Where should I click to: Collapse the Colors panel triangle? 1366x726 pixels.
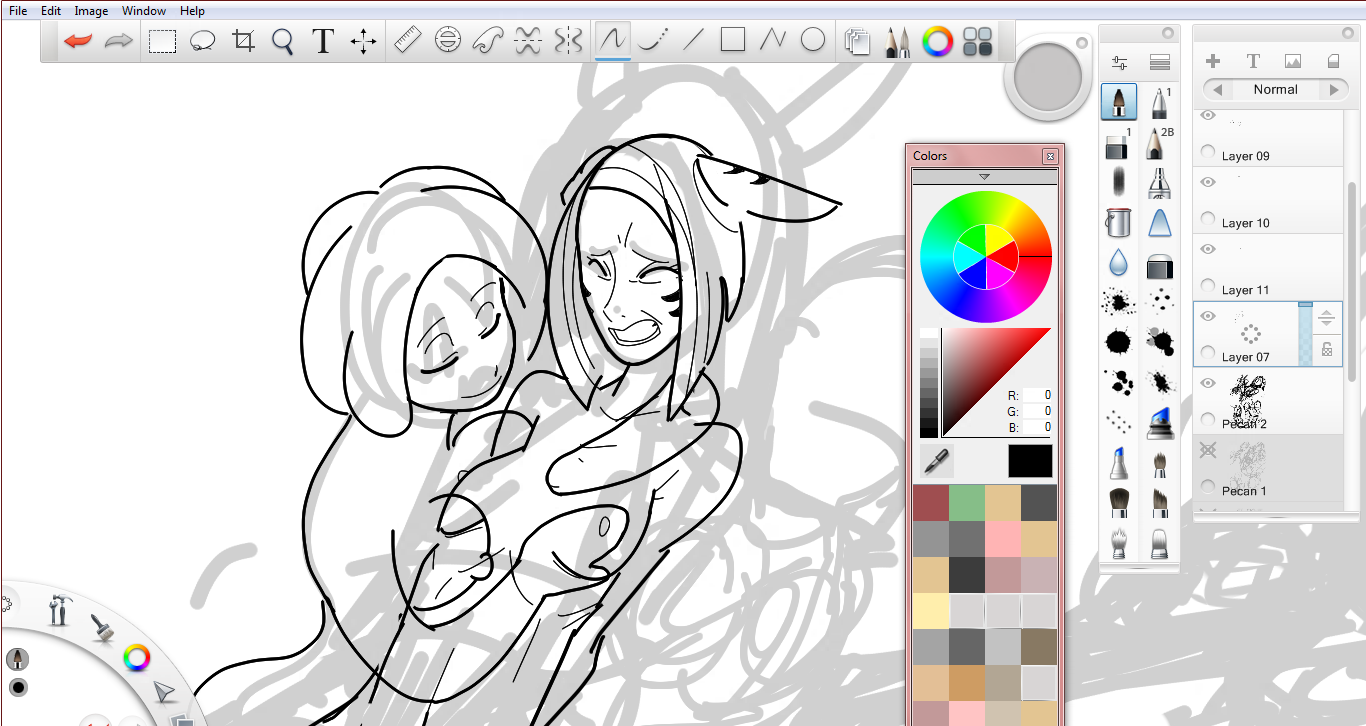(x=984, y=176)
